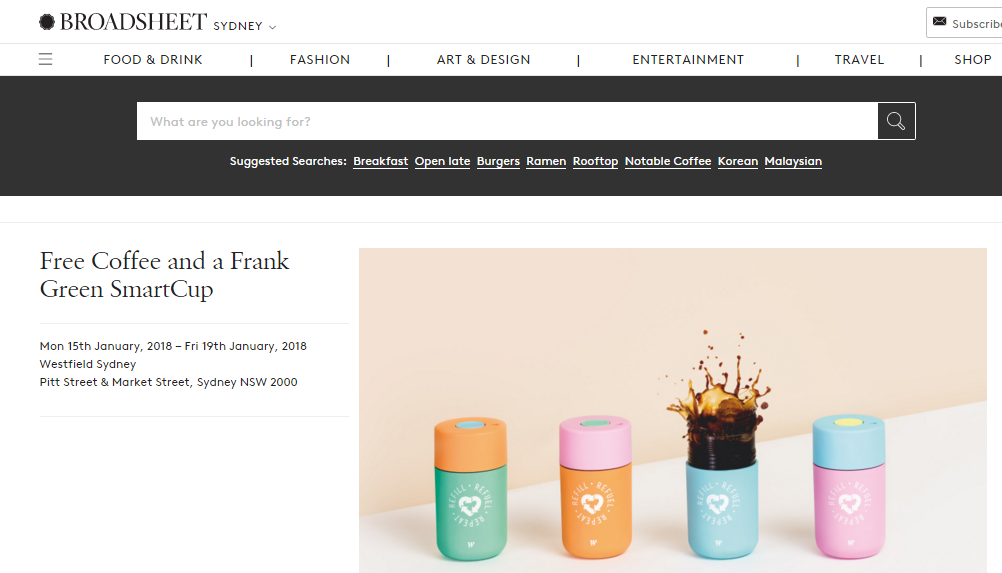The image size is (1002, 573).
Task: Open the Travel section
Action: 859,59
